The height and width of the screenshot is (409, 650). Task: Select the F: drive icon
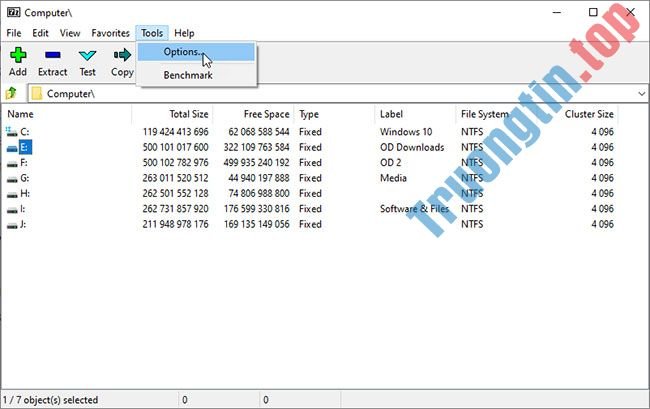pyautogui.click(x=12, y=163)
